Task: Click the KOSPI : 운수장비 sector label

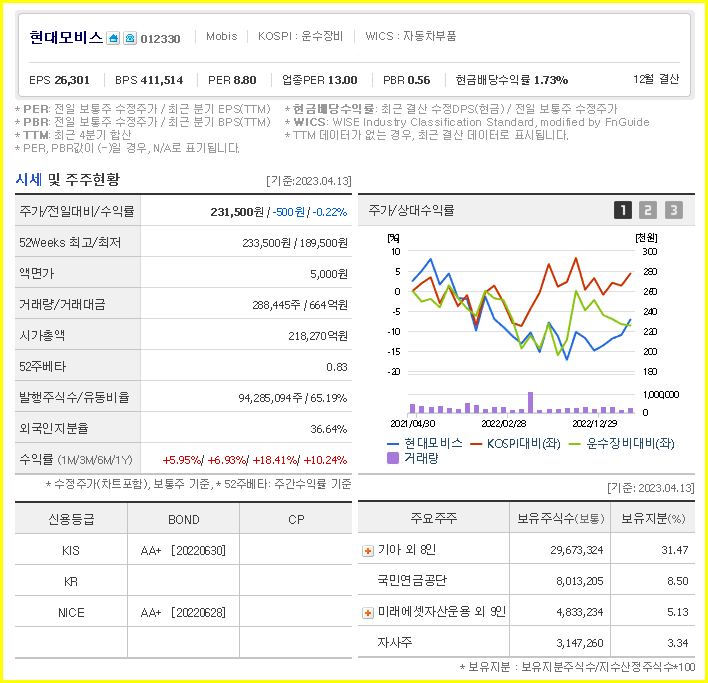Action: 300,36
